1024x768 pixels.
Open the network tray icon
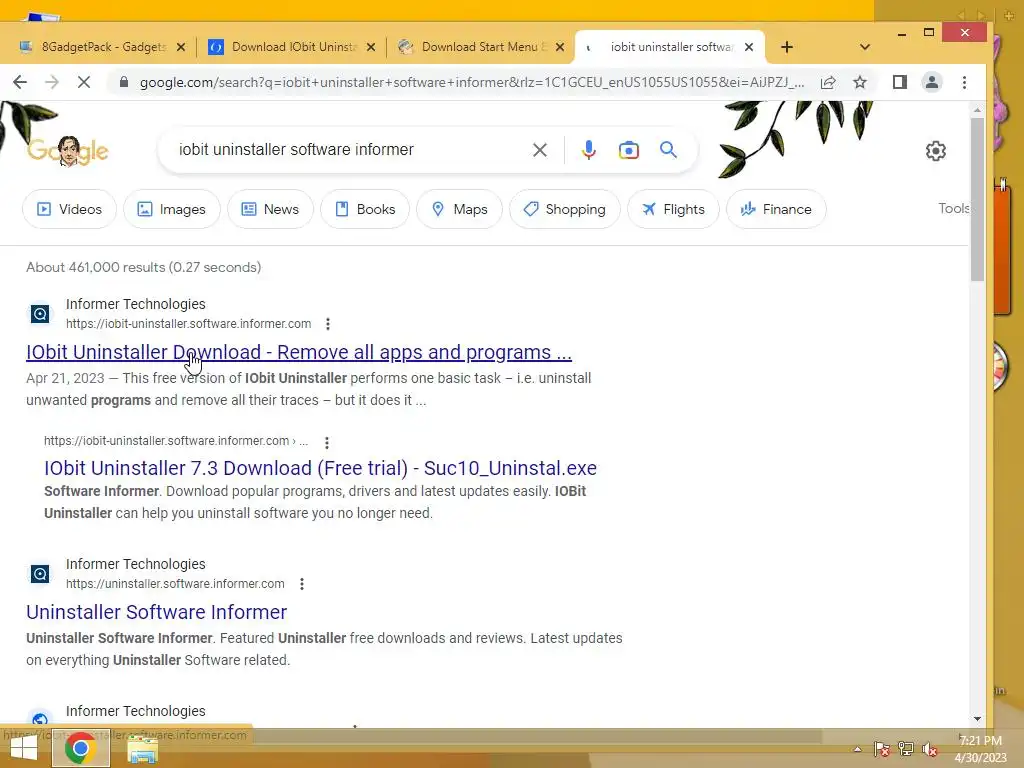906,749
